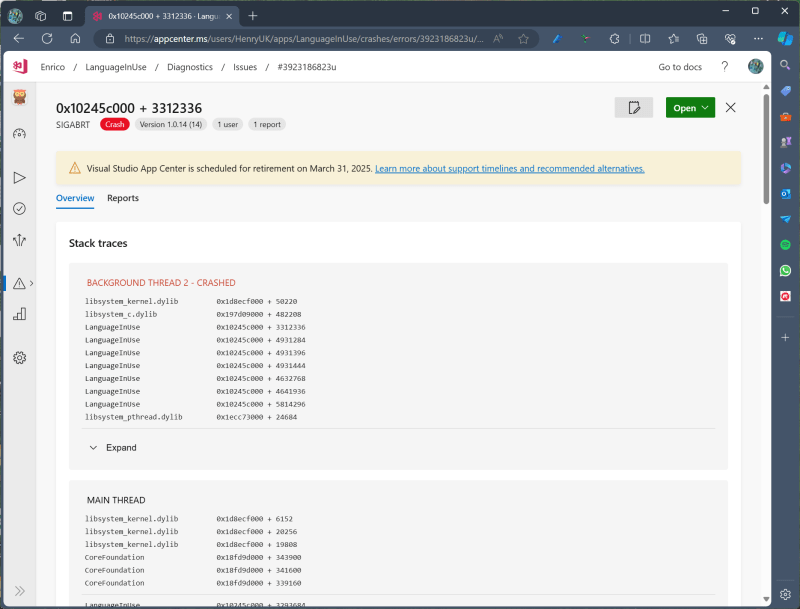Open the sidebar settings gear
Viewport: 800px width, 609px height.
[785, 594]
